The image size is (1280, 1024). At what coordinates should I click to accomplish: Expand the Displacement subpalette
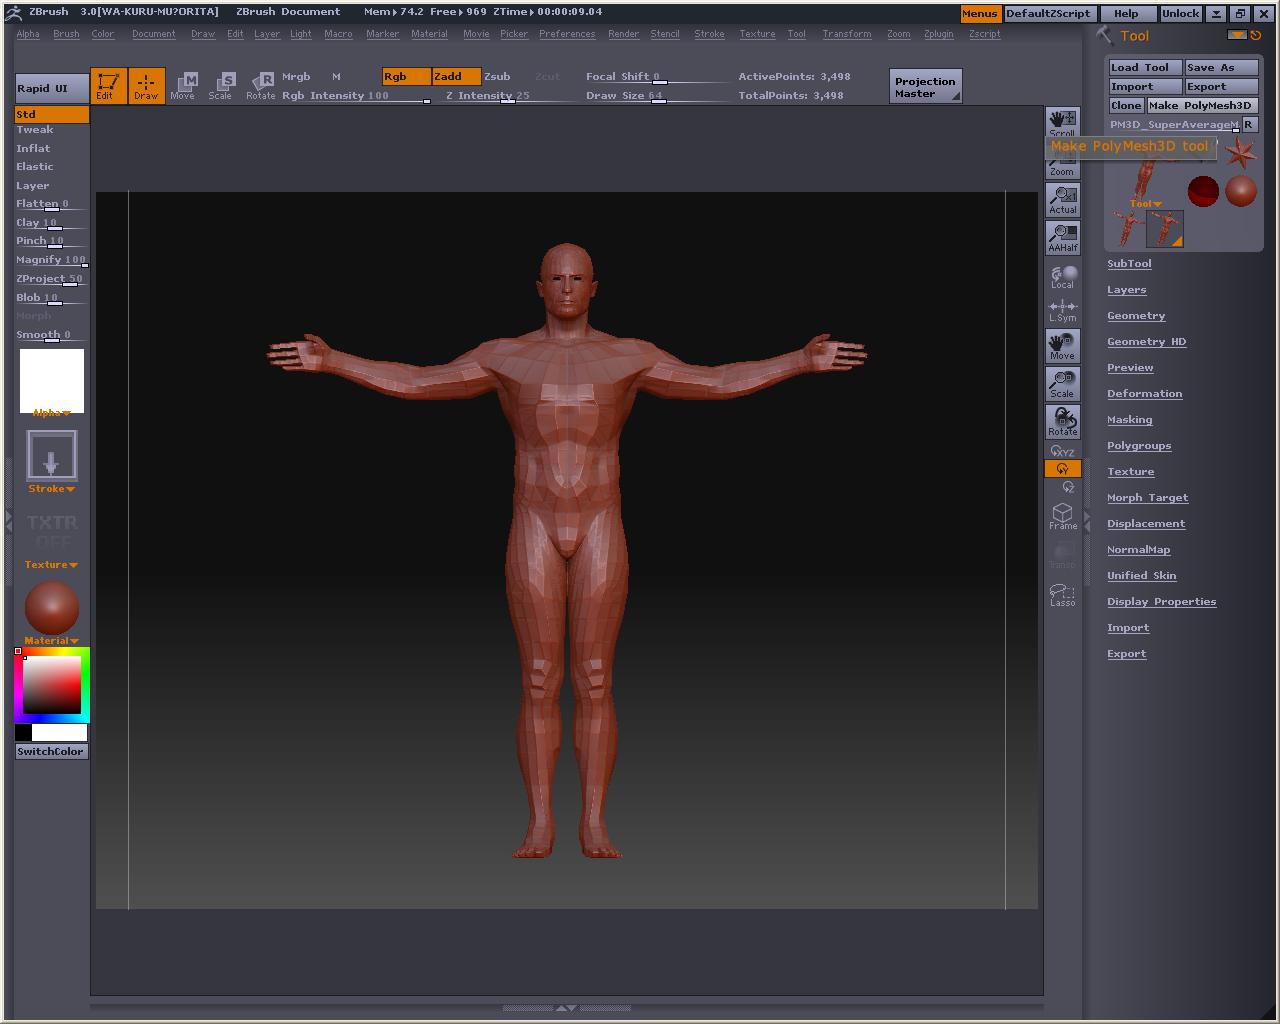click(x=1146, y=524)
